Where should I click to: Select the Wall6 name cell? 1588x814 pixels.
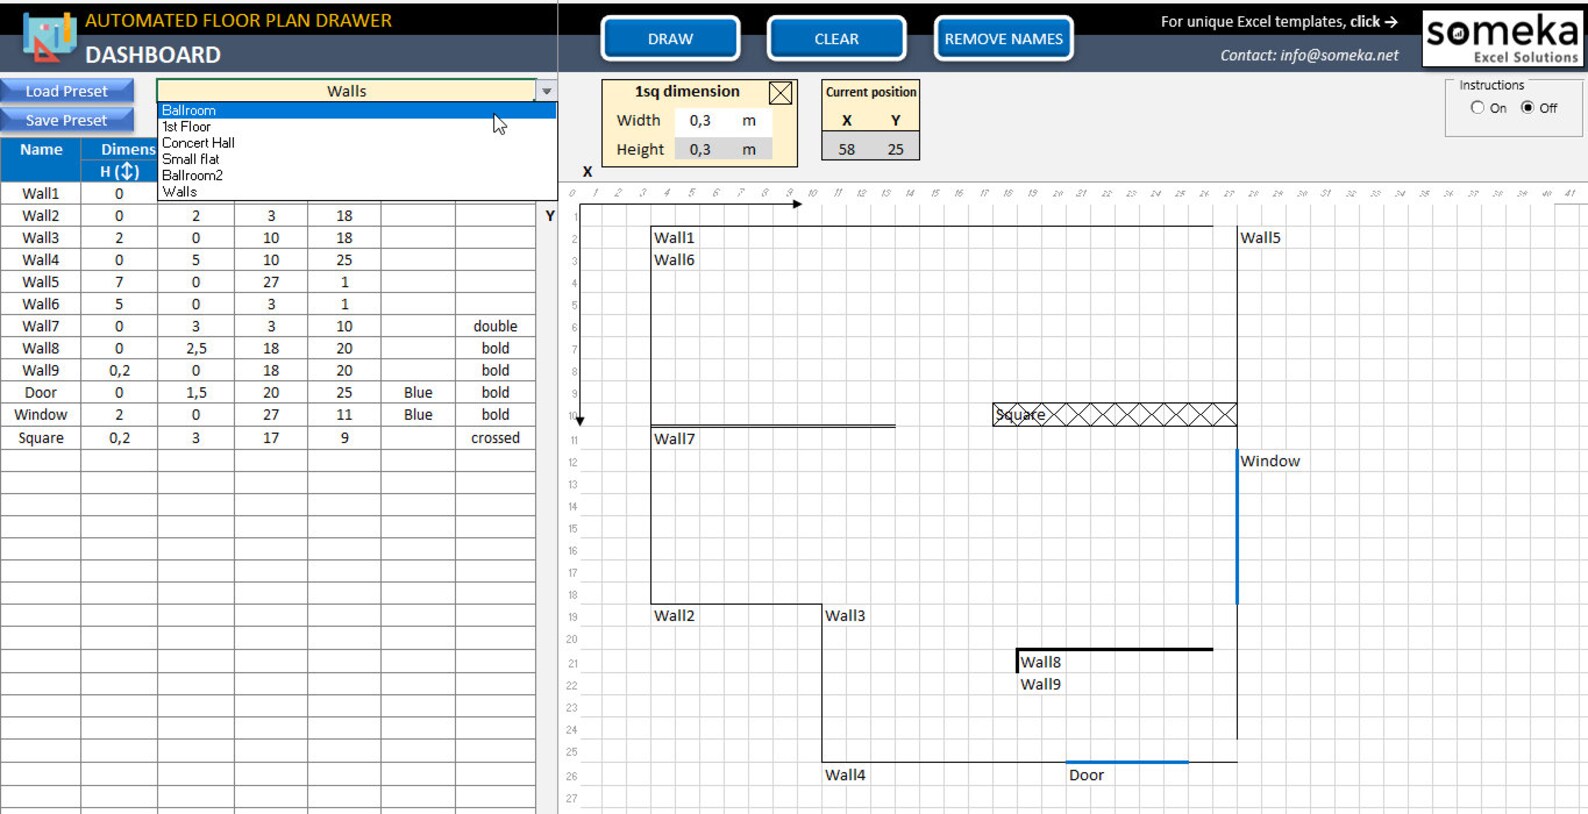pos(41,304)
